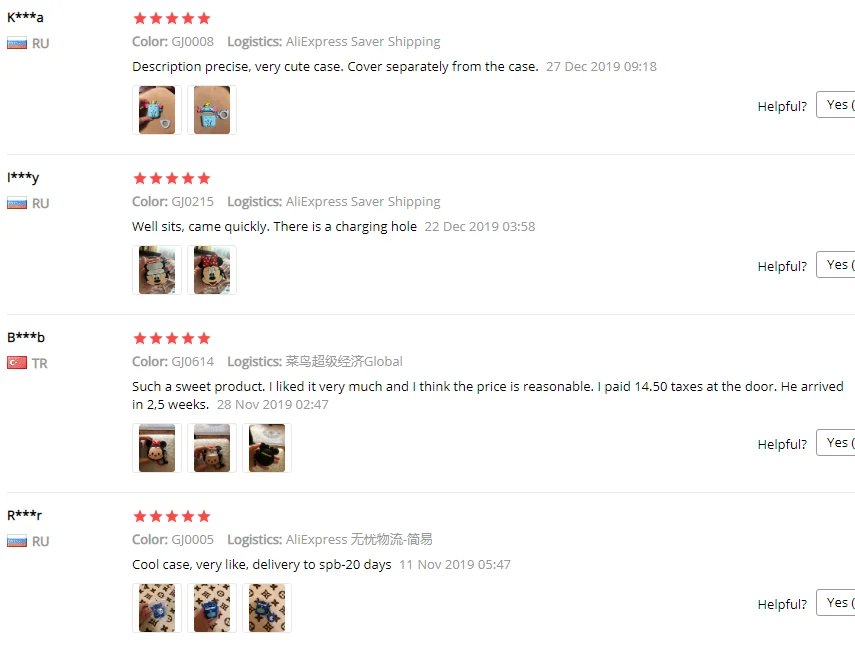The height and width of the screenshot is (650, 855).
Task: Vote Yes on B***b's review
Action: (x=836, y=442)
